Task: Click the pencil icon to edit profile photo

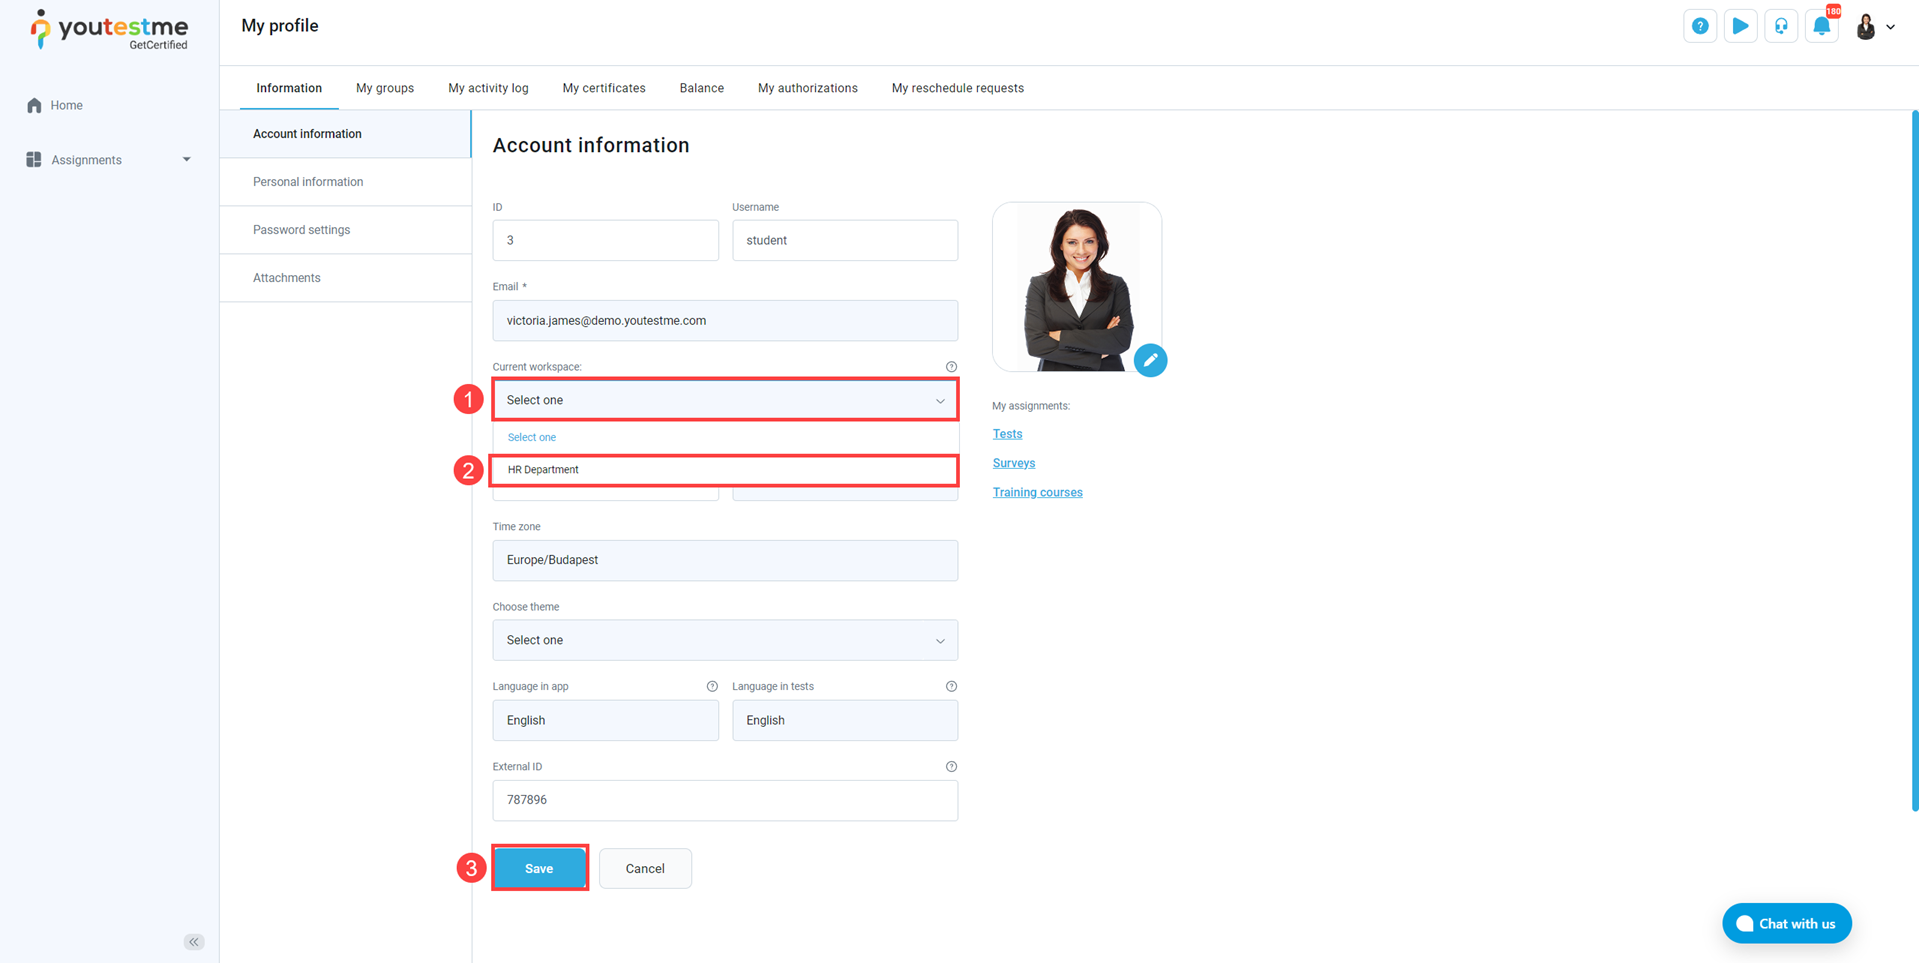Action: 1150,360
